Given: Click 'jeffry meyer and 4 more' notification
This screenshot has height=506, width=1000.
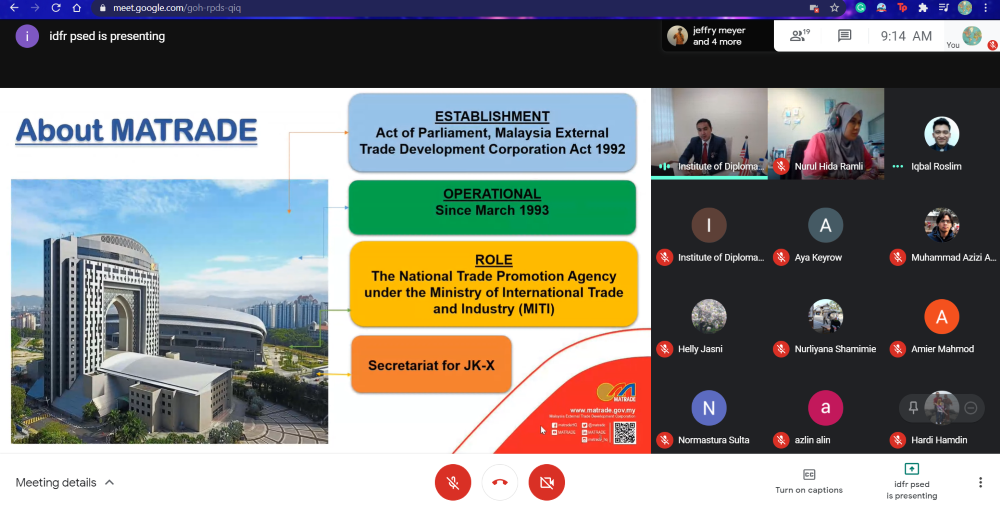Looking at the screenshot, I should 716,36.
